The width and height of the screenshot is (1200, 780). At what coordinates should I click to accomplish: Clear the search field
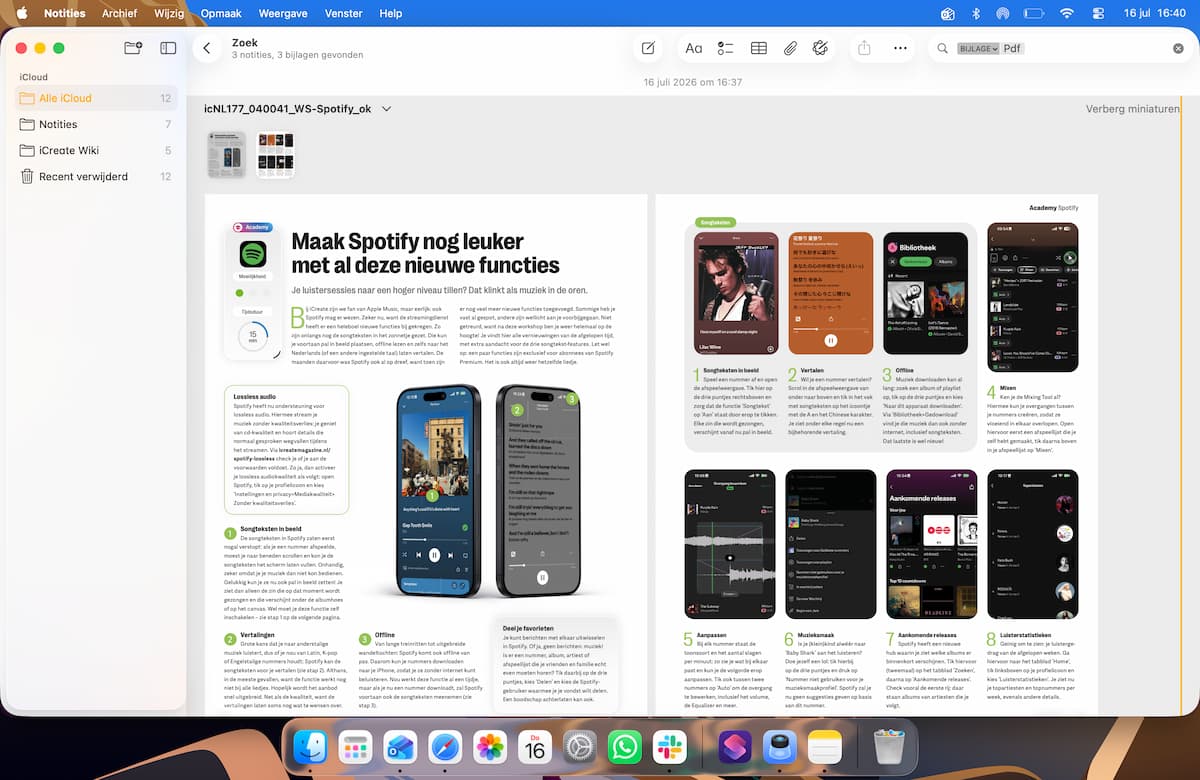tap(1178, 48)
